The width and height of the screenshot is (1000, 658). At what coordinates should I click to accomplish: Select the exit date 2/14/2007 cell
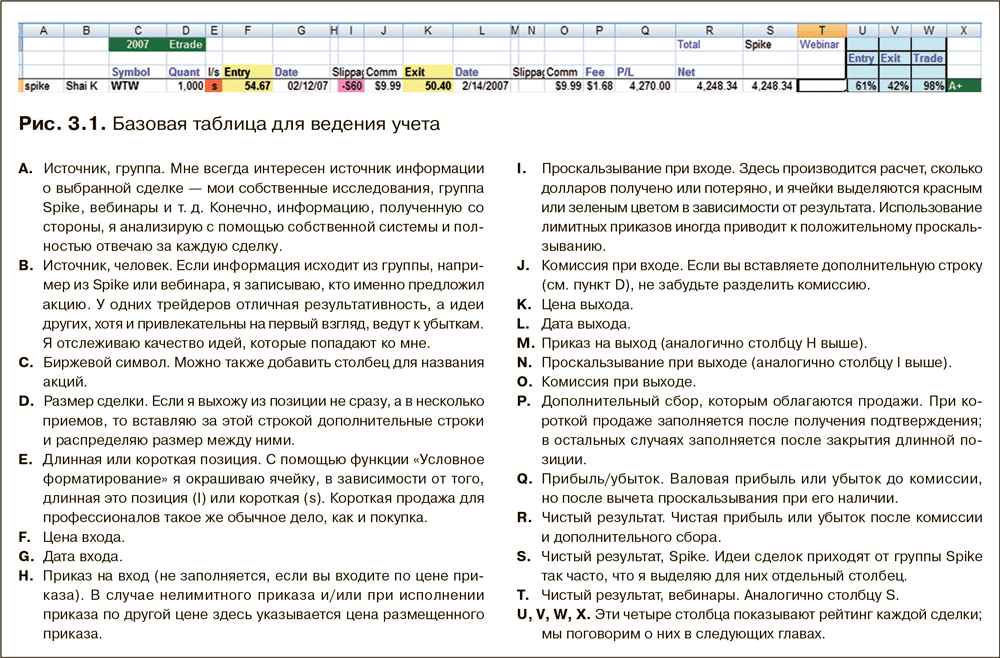click(x=481, y=87)
